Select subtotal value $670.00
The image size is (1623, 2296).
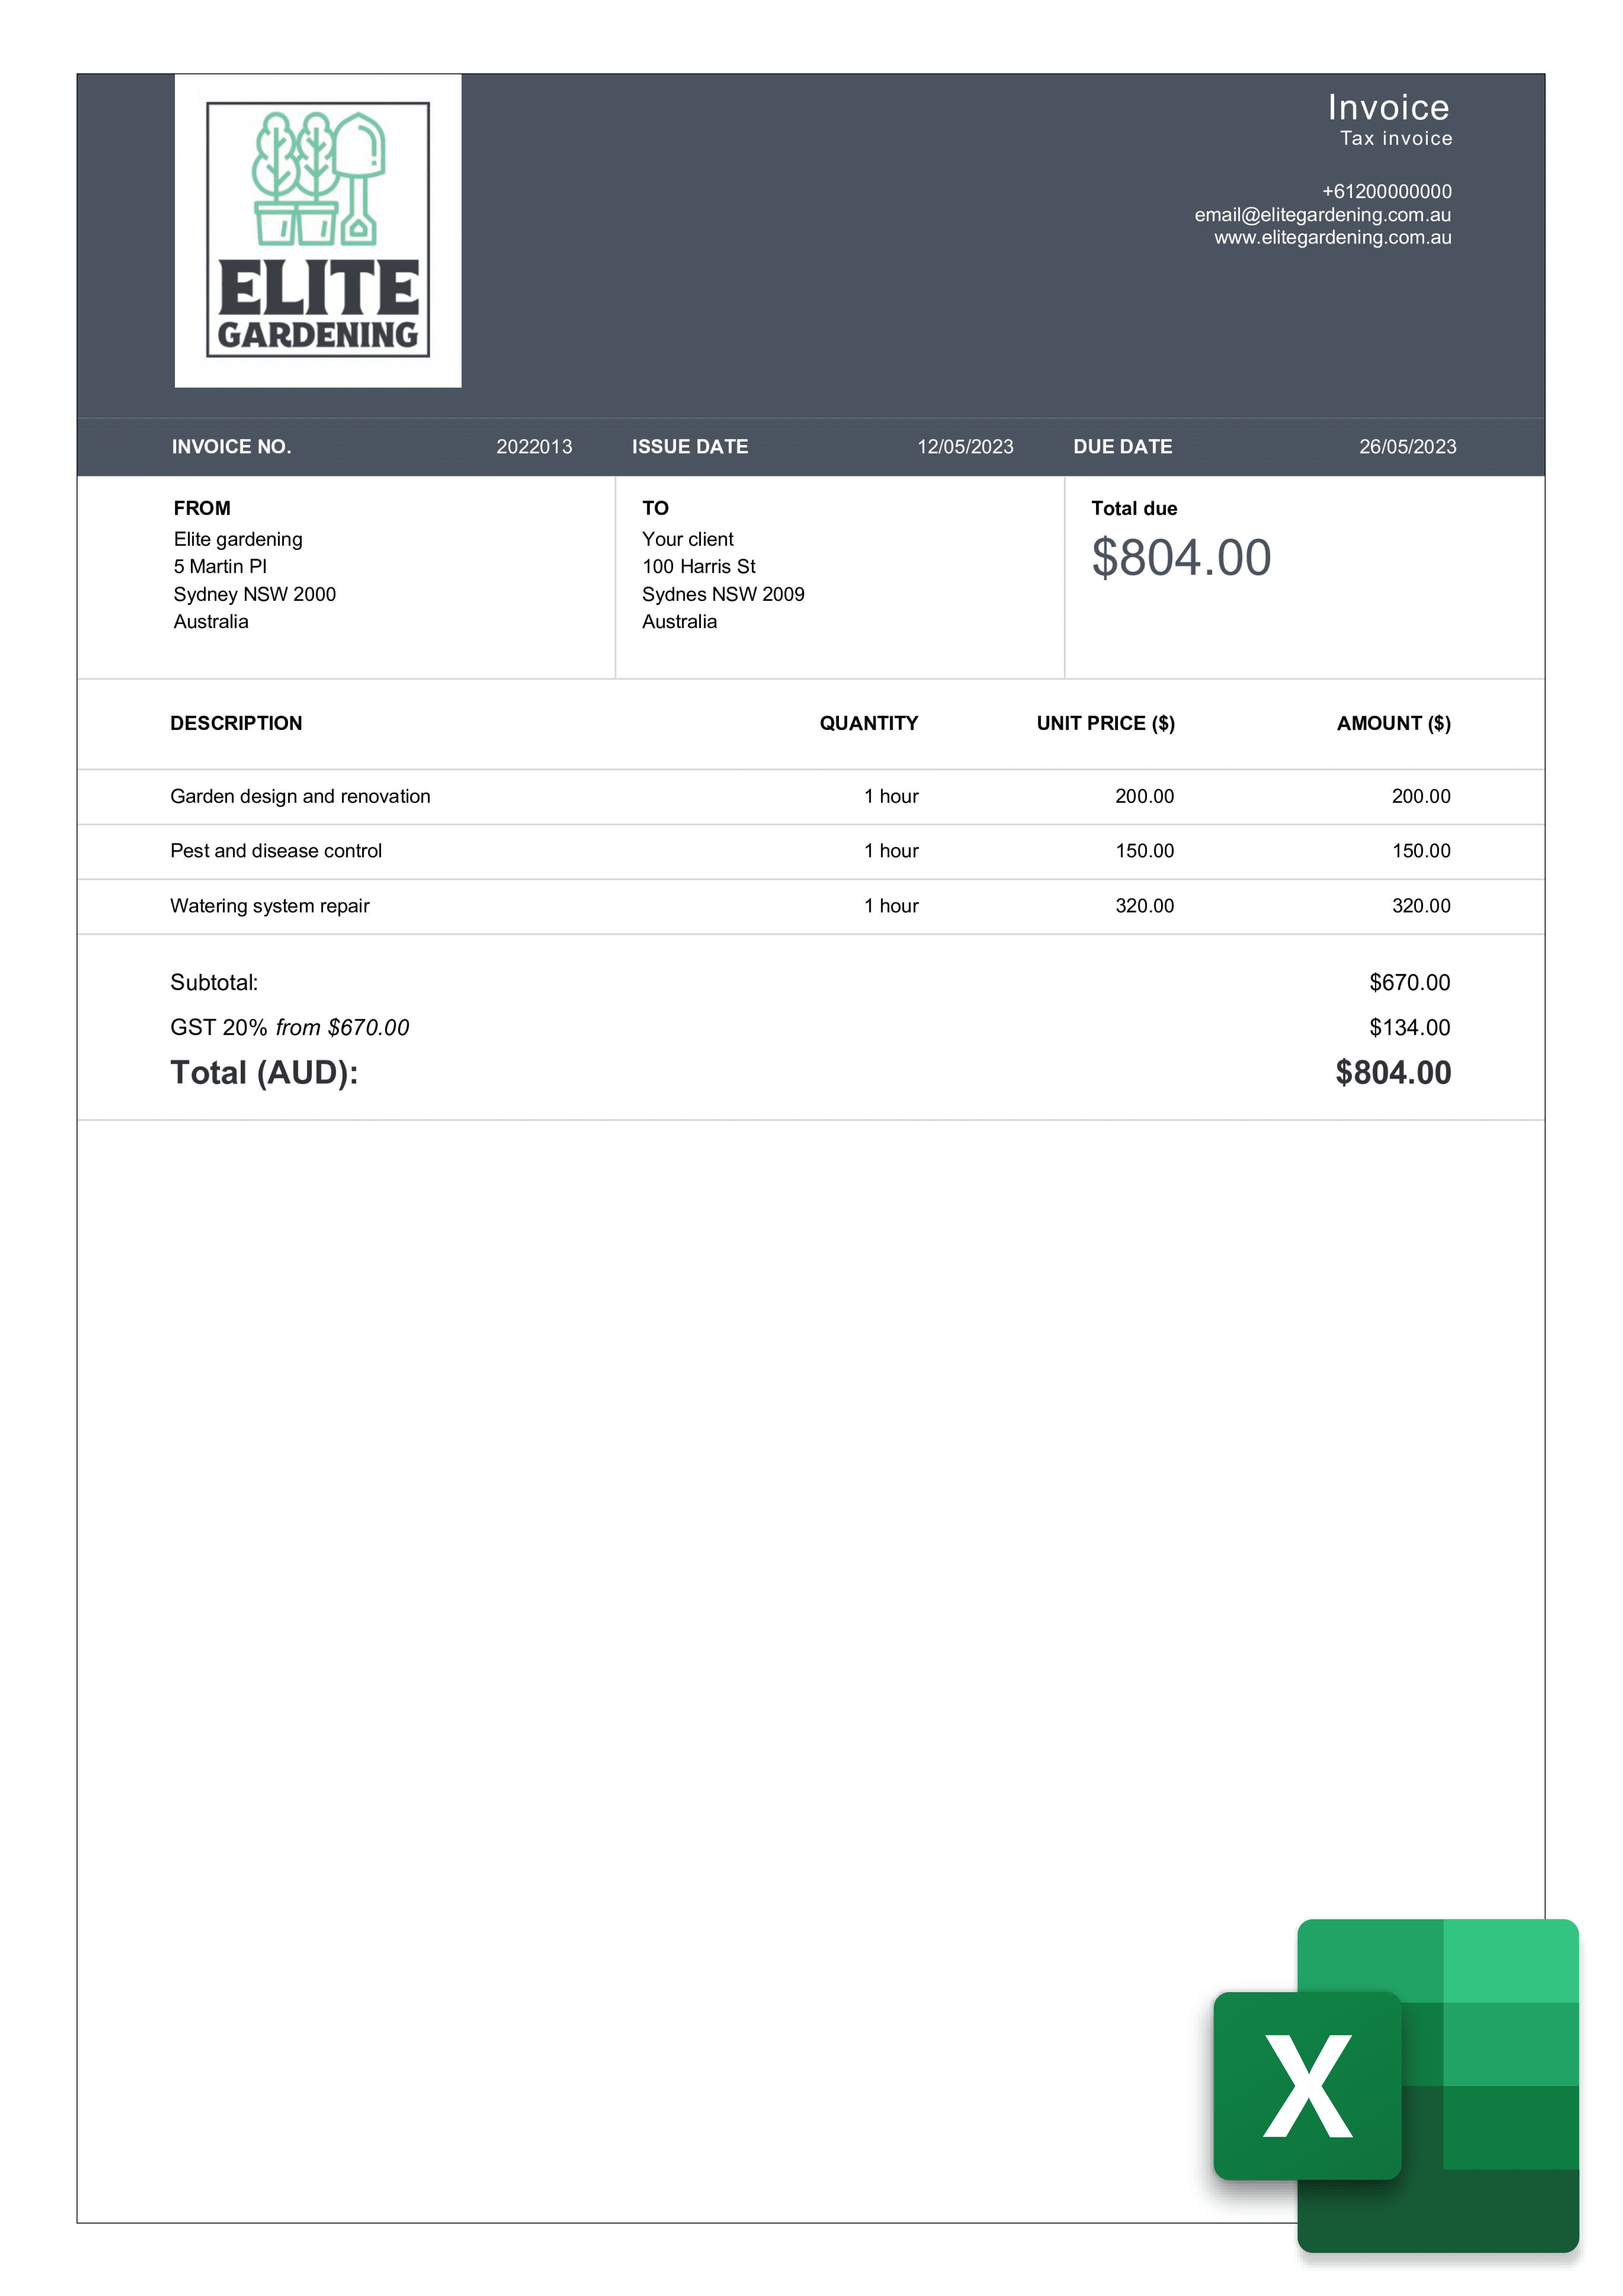[1410, 983]
